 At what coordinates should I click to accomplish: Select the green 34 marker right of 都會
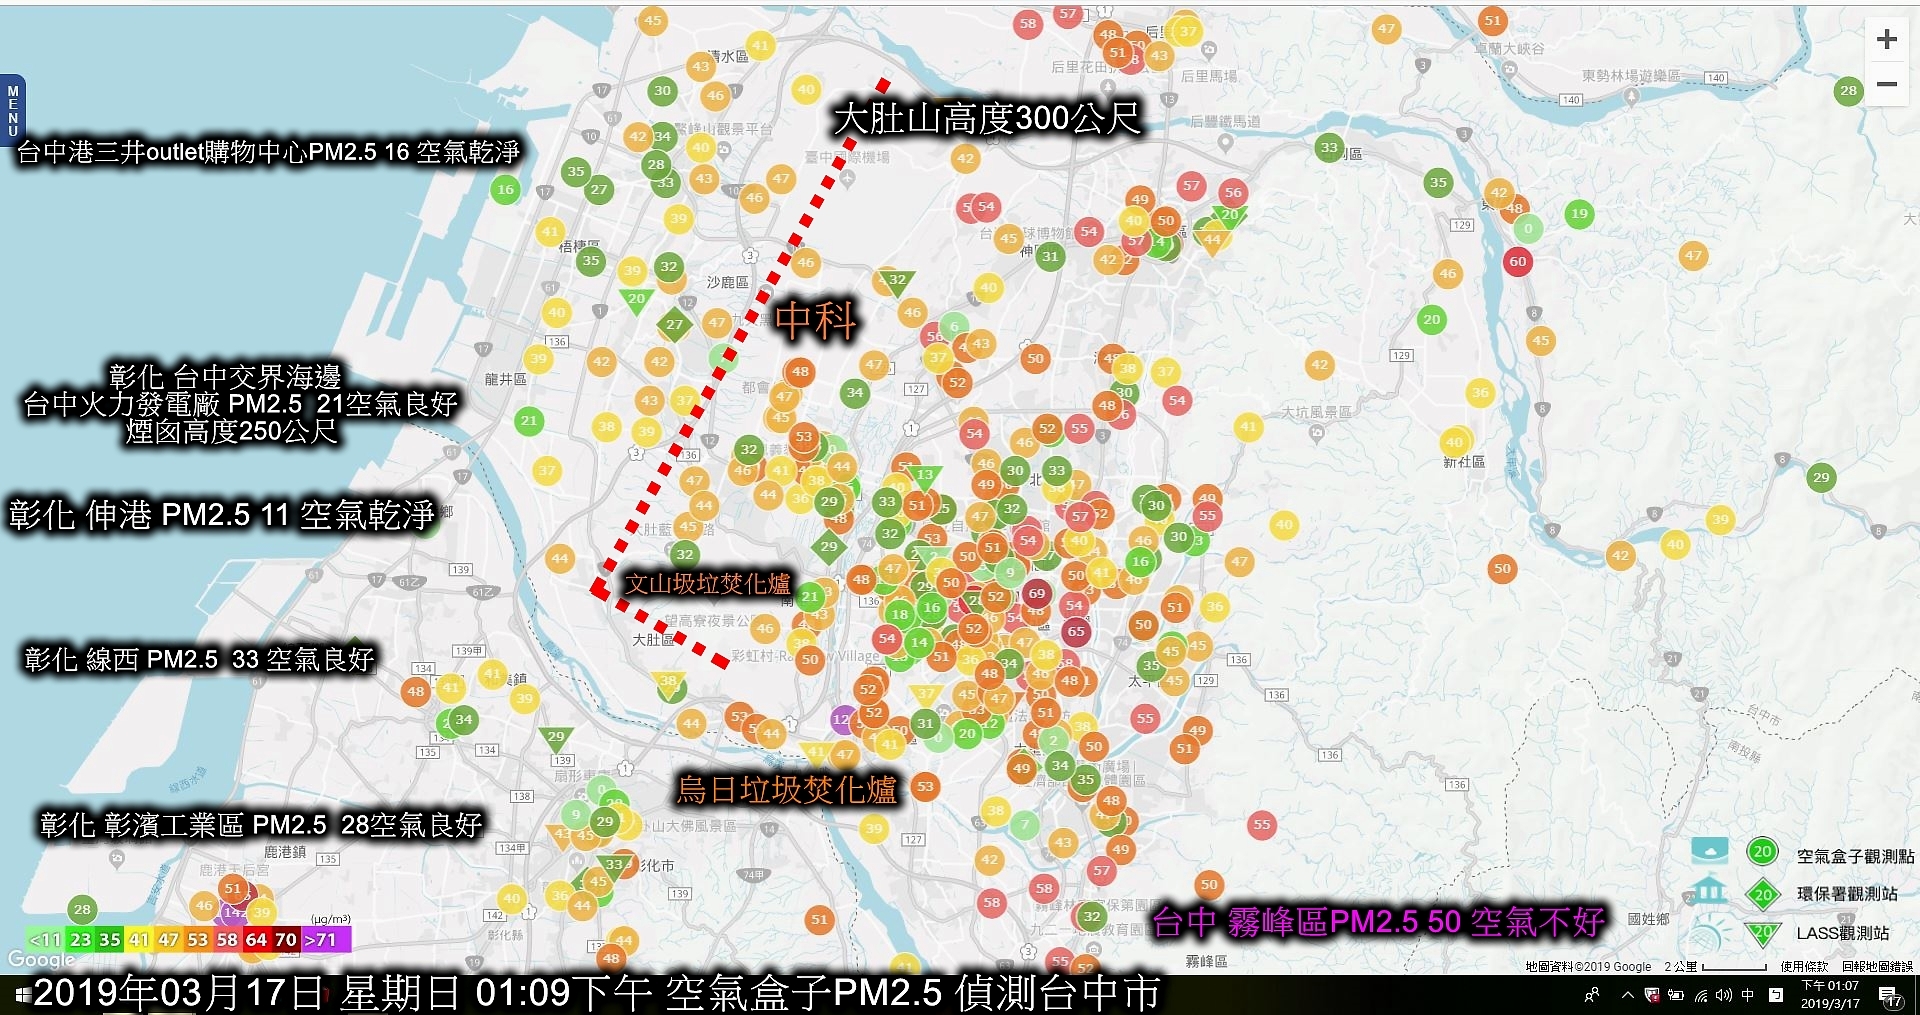[x=854, y=392]
